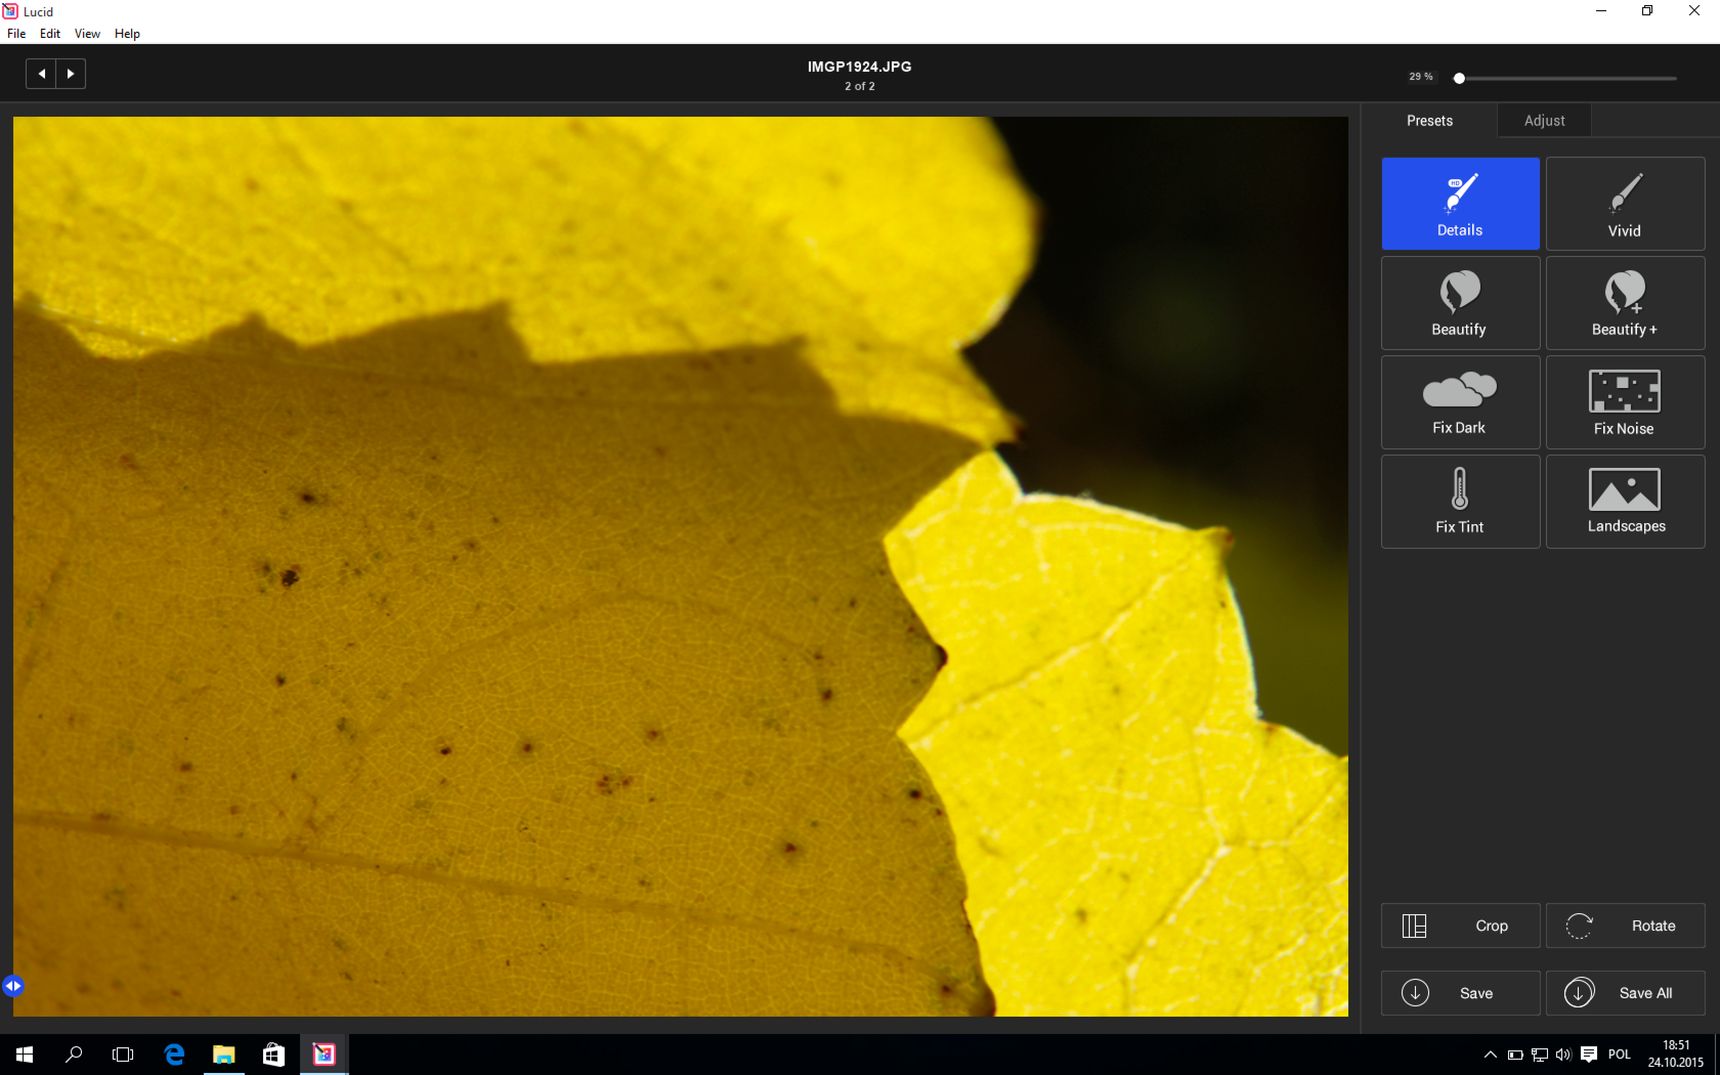1720x1075 pixels.
Task: Select the Beautify preset
Action: point(1460,303)
